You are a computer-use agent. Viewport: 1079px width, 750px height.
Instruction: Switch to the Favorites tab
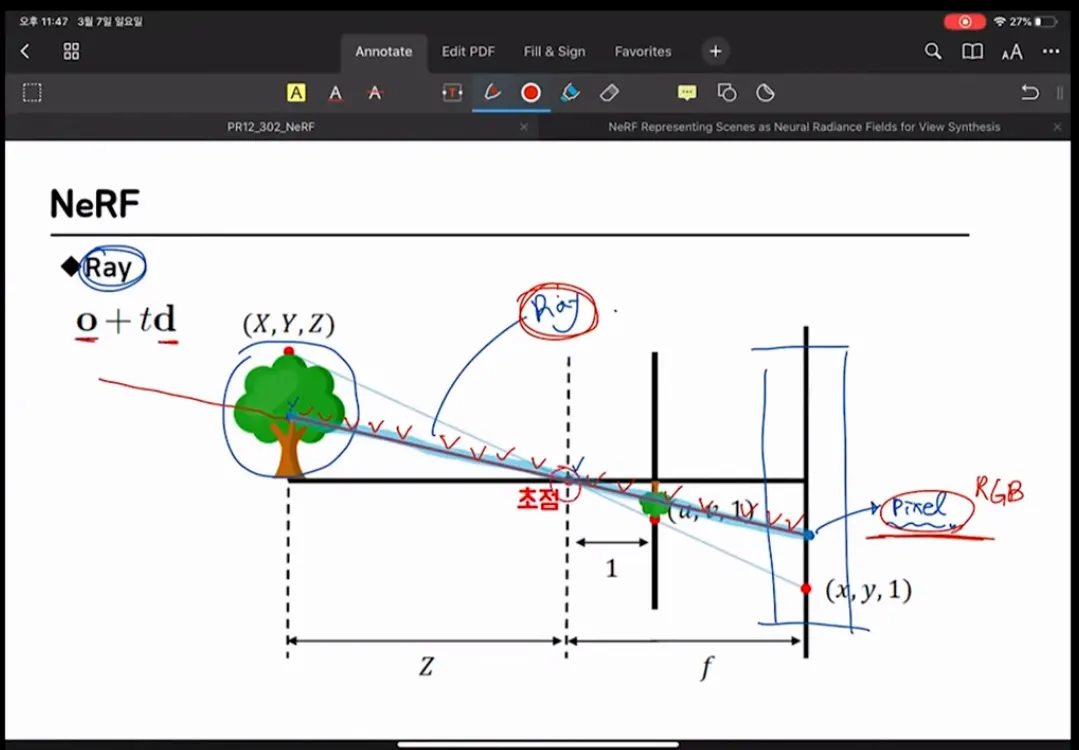[643, 52]
